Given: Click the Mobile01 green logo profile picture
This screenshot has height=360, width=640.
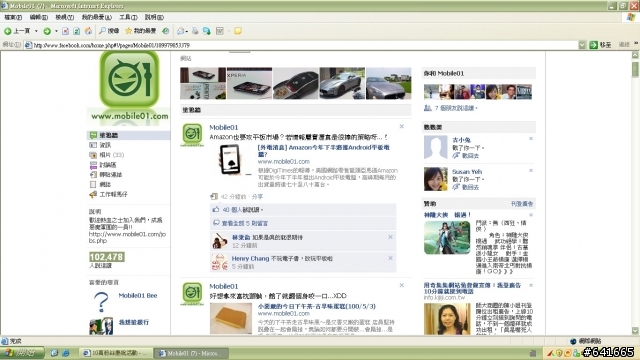Looking at the screenshot, I should [x=129, y=80].
